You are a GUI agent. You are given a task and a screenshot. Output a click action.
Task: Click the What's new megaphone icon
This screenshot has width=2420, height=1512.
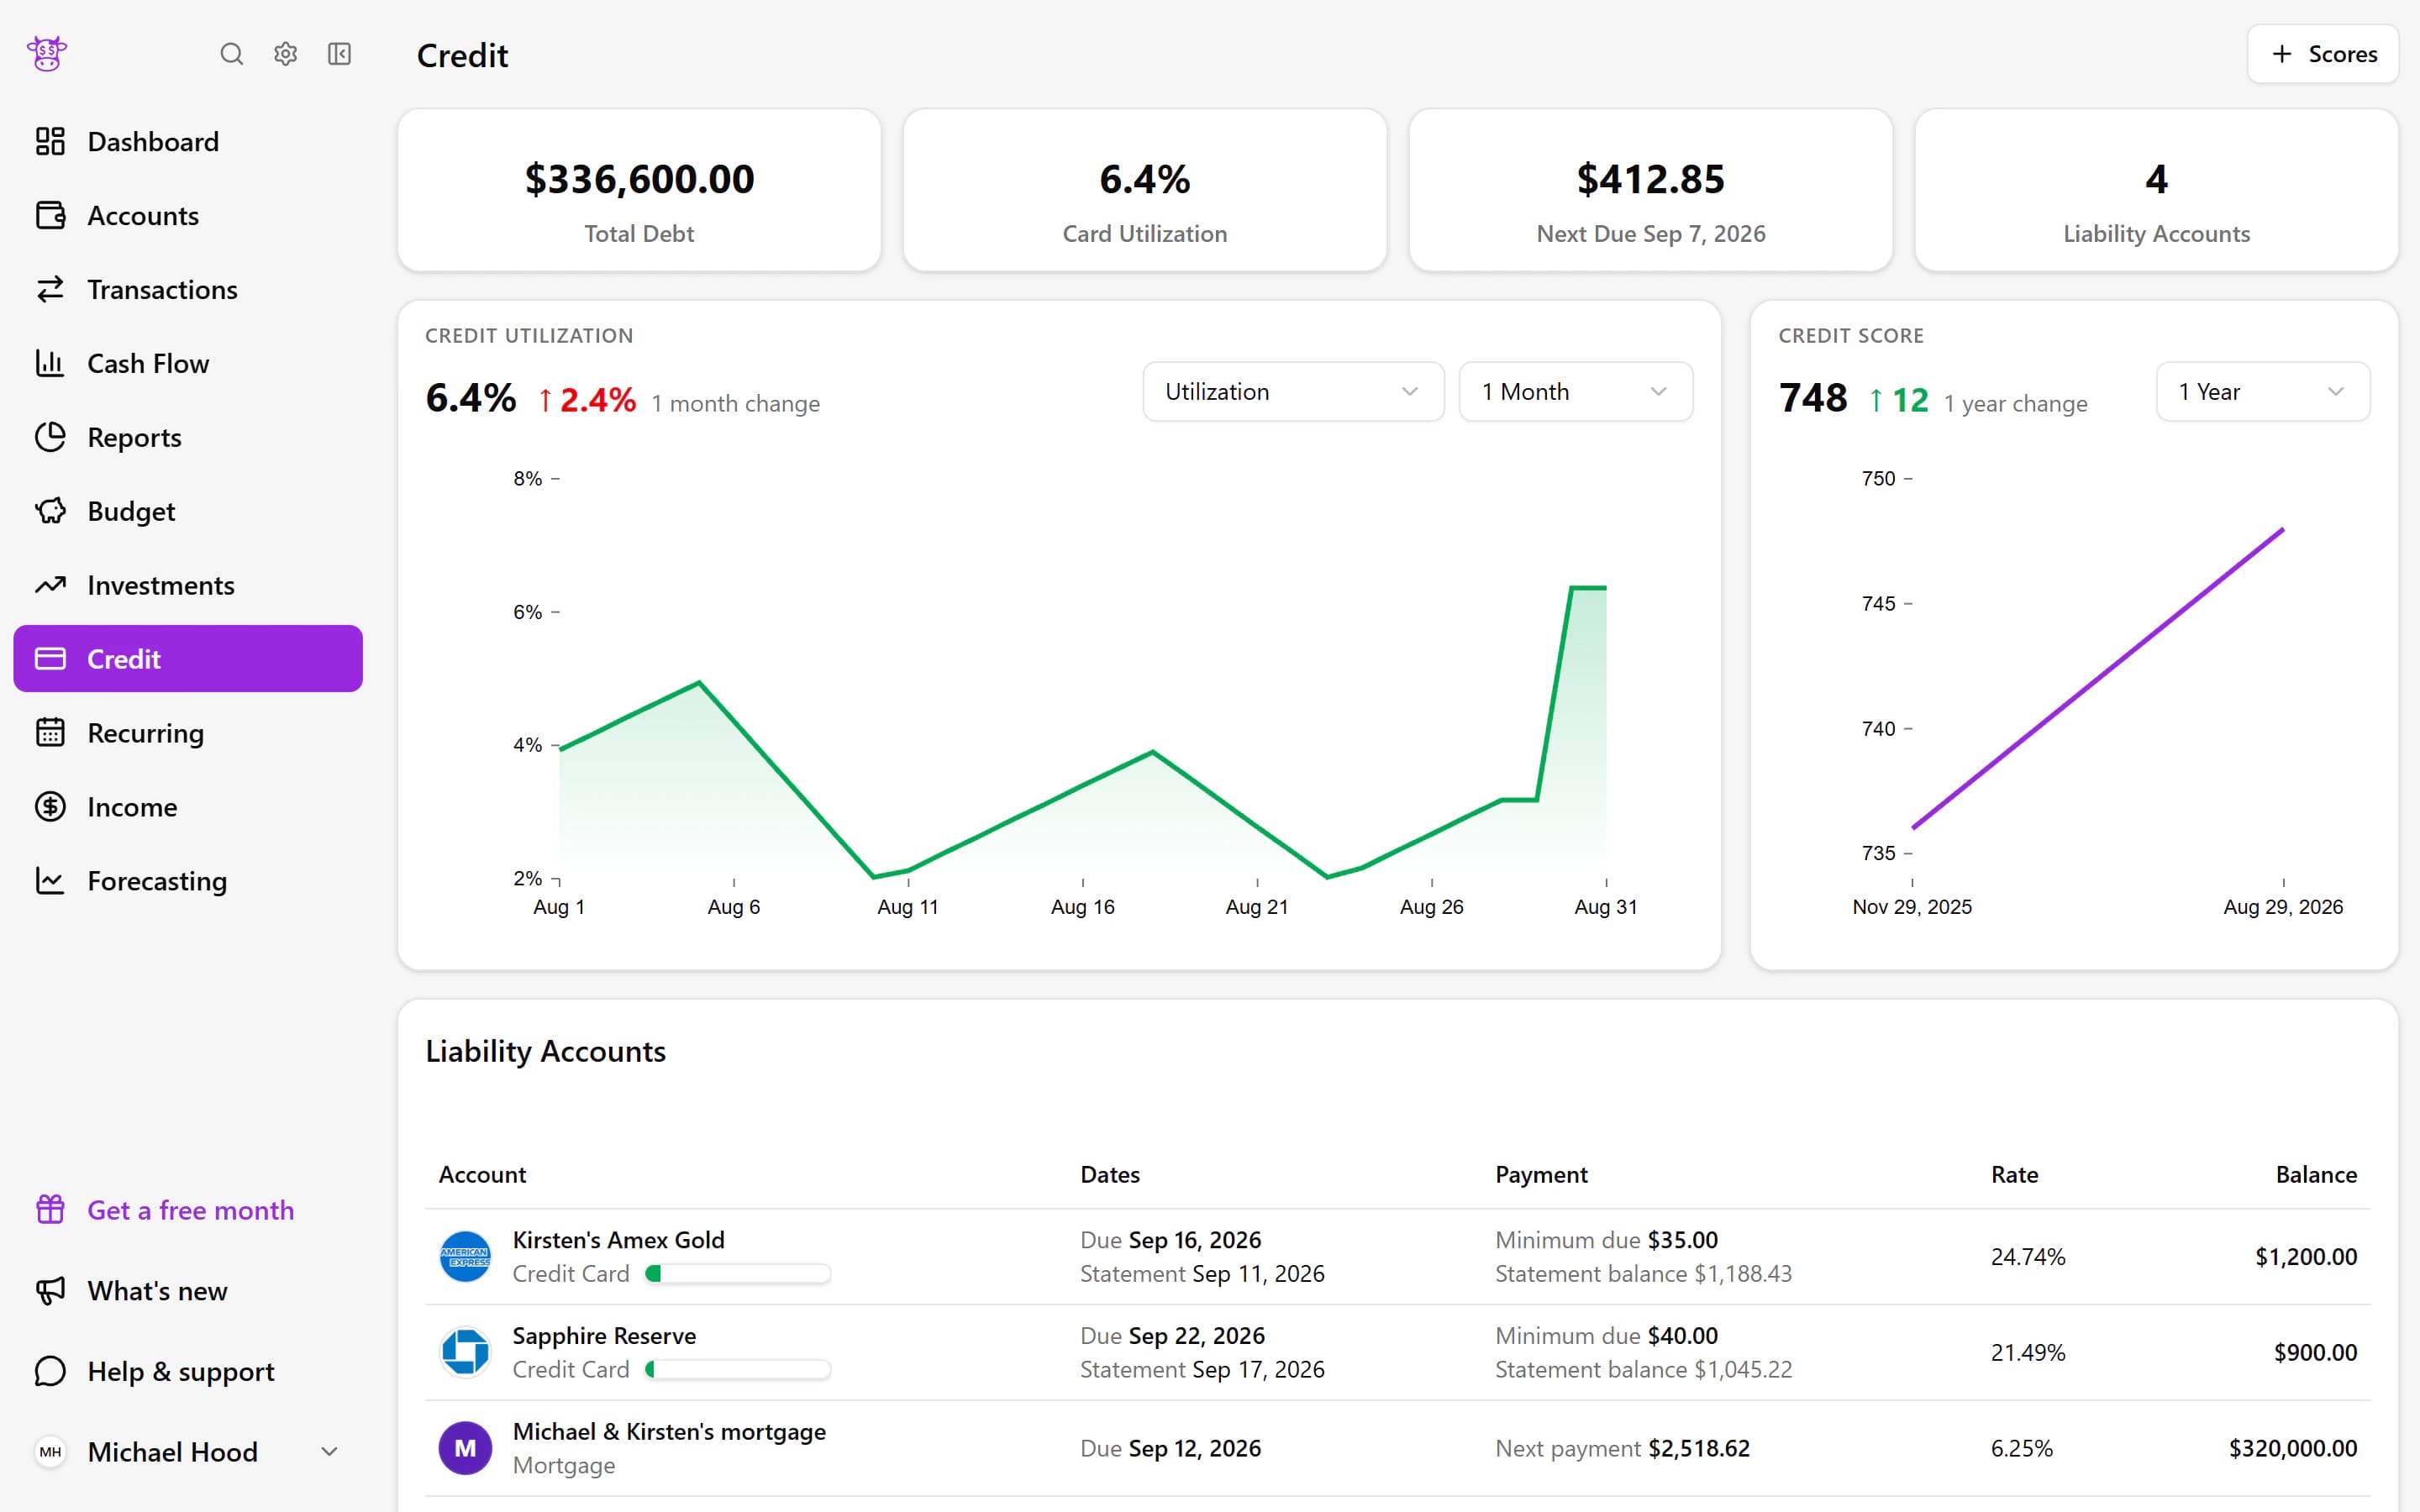click(50, 1291)
